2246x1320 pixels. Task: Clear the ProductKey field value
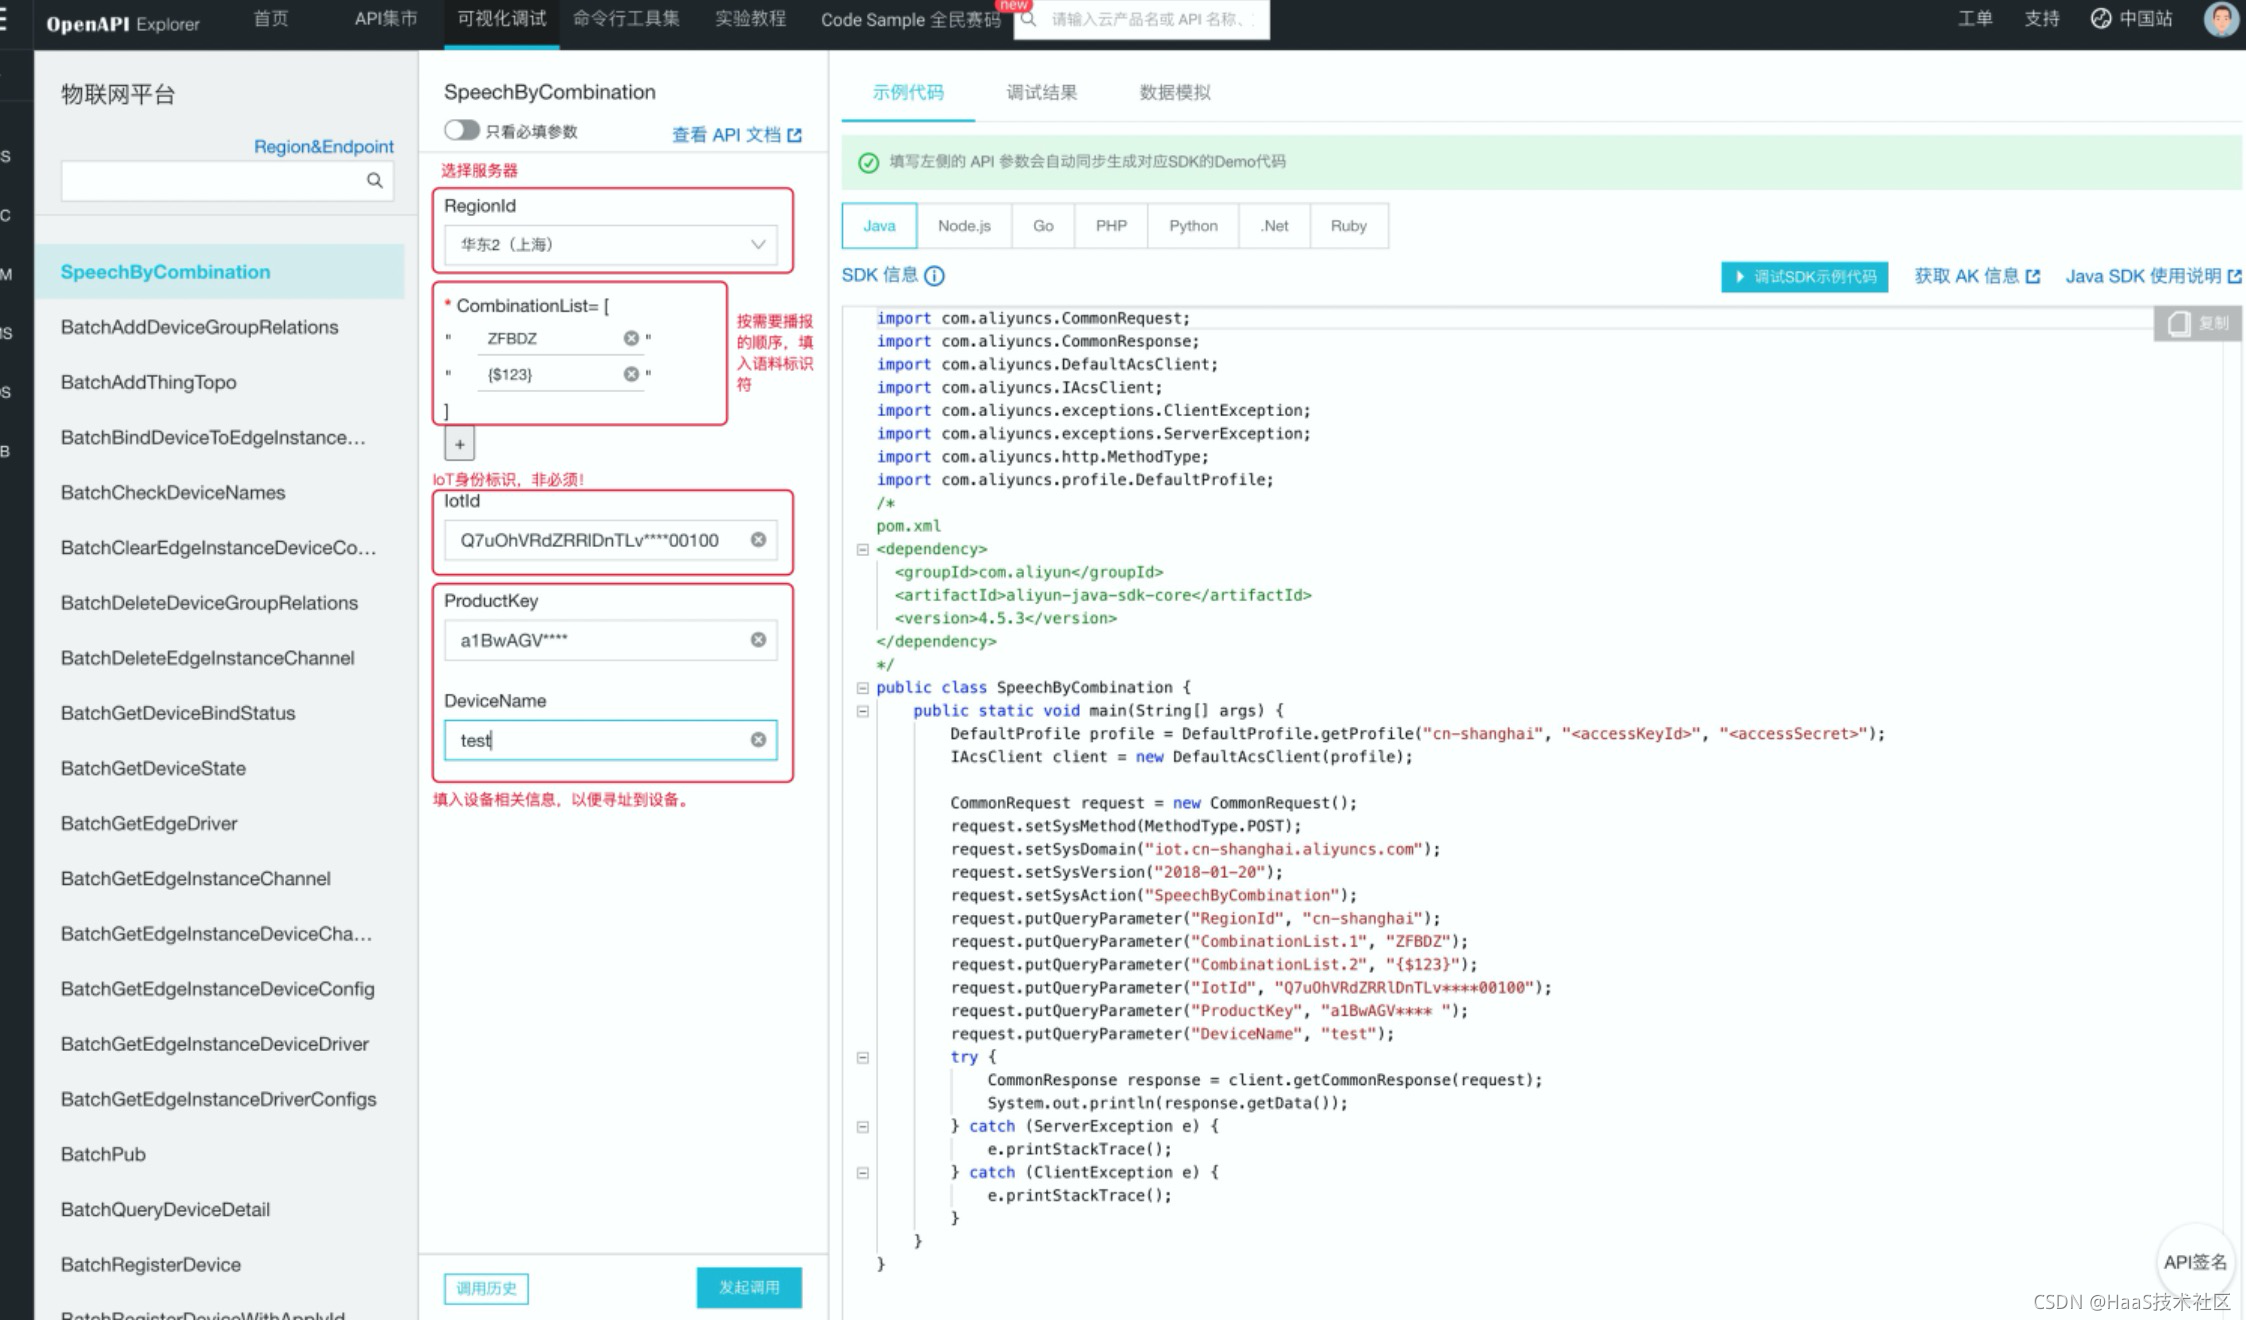(758, 640)
